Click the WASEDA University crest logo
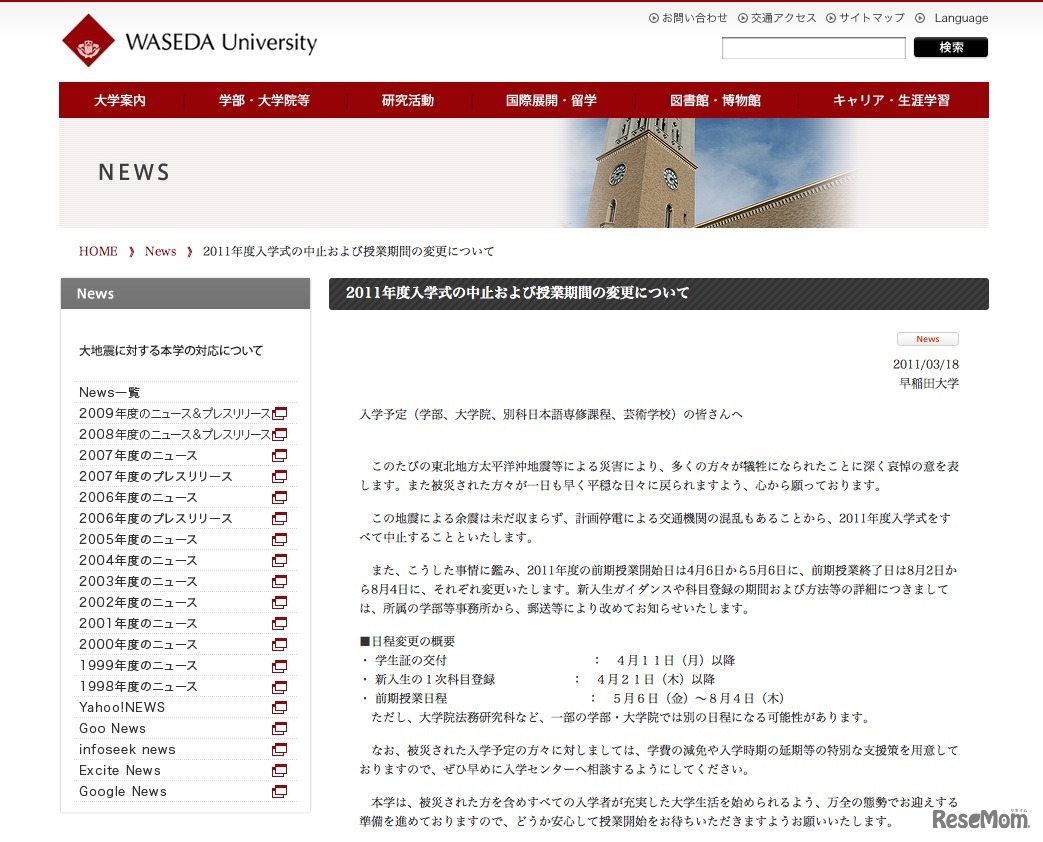This screenshot has width=1043, height=842. click(89, 41)
